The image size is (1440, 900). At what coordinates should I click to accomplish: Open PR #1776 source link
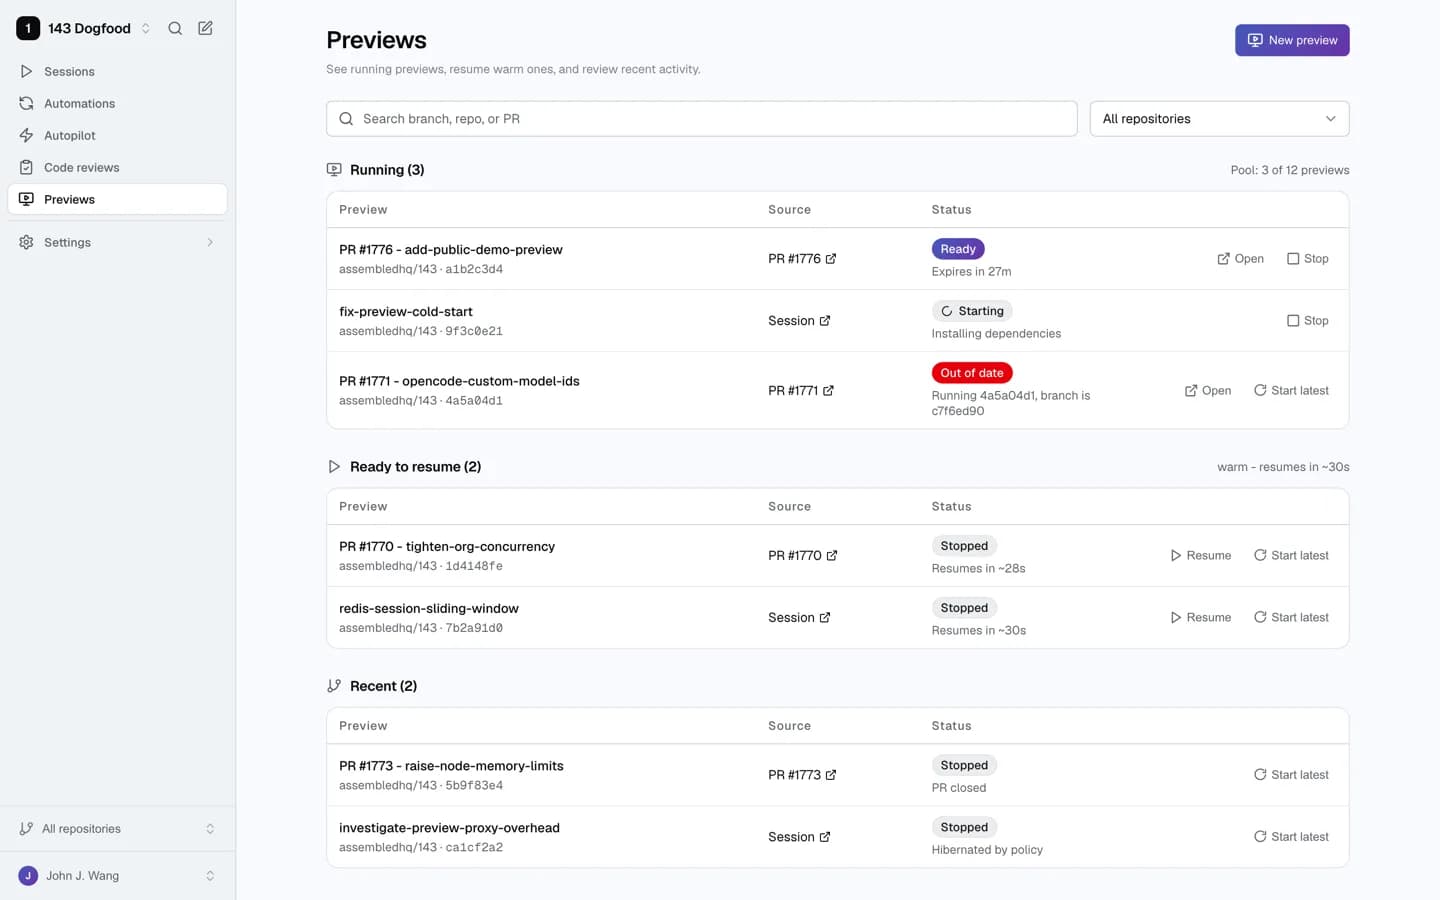(x=802, y=258)
